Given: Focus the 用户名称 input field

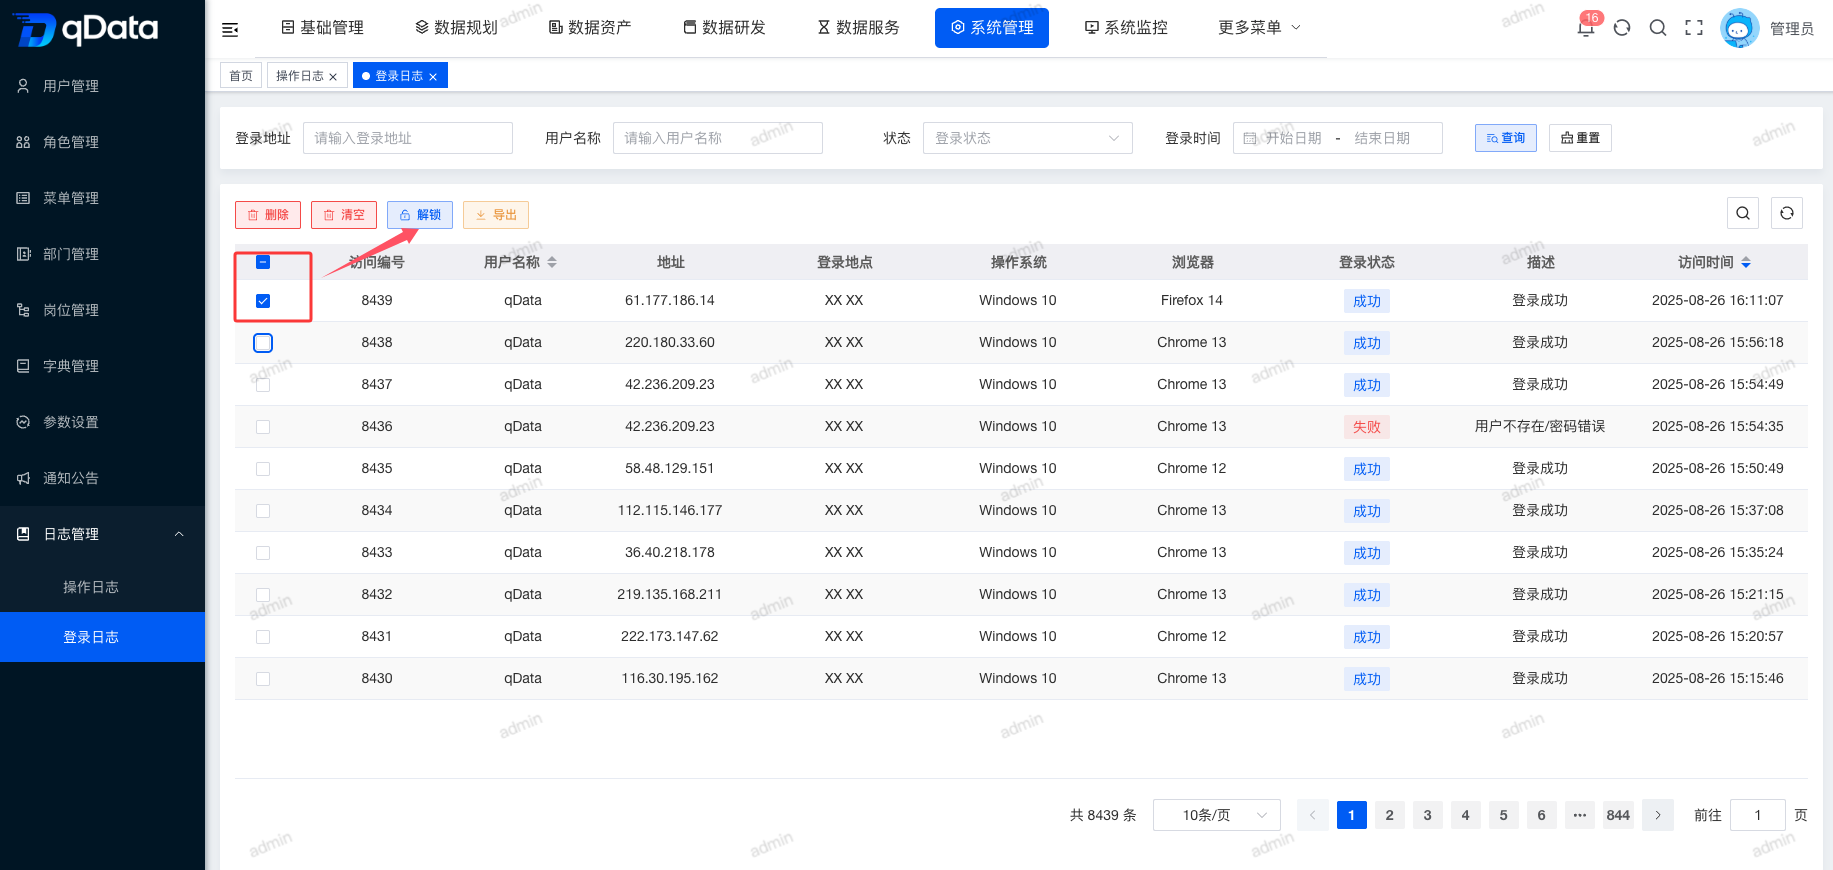Looking at the screenshot, I should (x=718, y=138).
